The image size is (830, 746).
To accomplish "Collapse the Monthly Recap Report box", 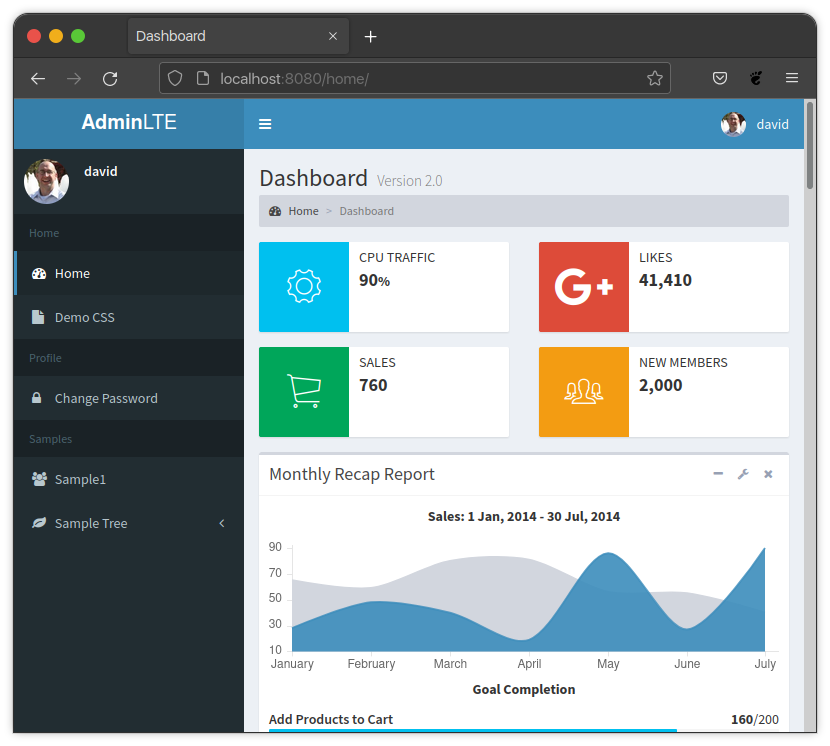I will [x=718, y=474].
